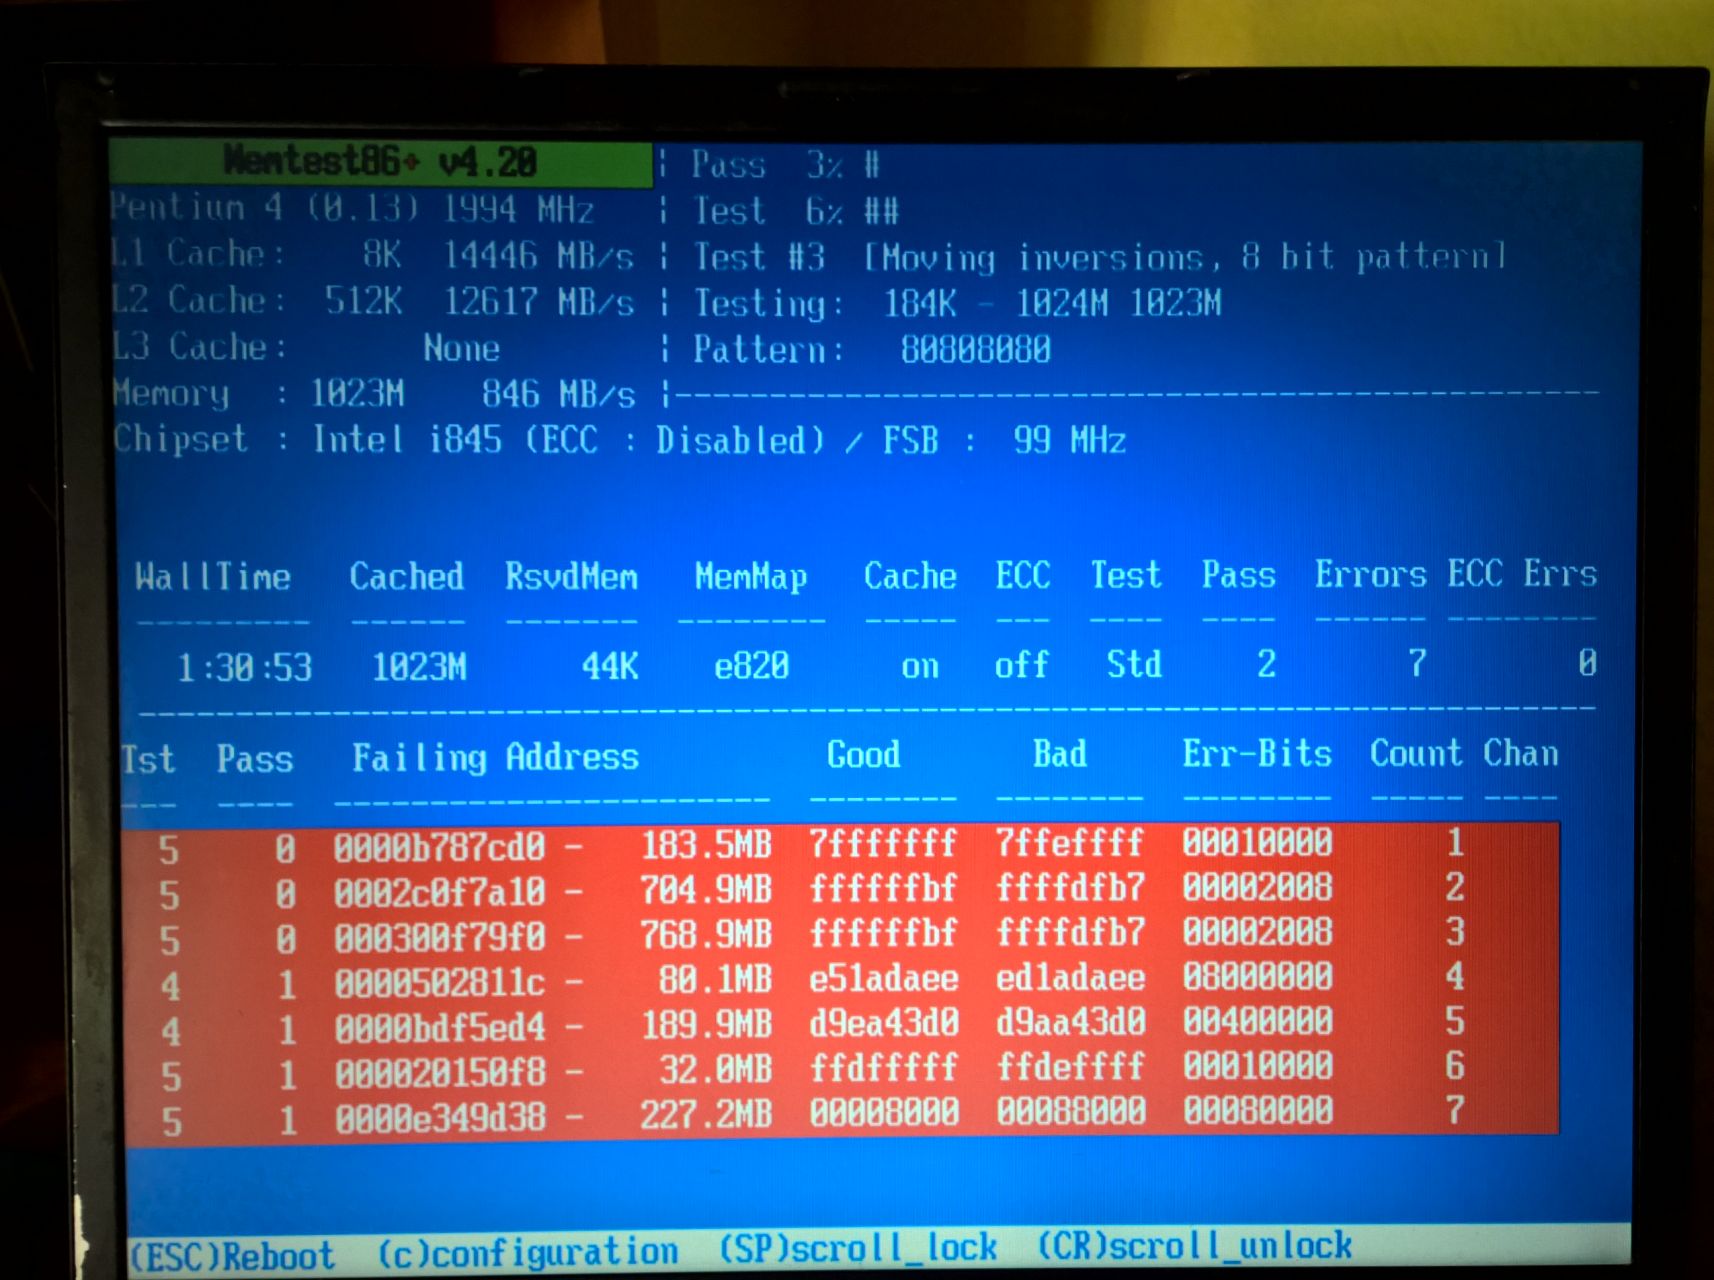Click the Err-Bits column header
This screenshot has height=1280, width=1714.
point(1257,753)
